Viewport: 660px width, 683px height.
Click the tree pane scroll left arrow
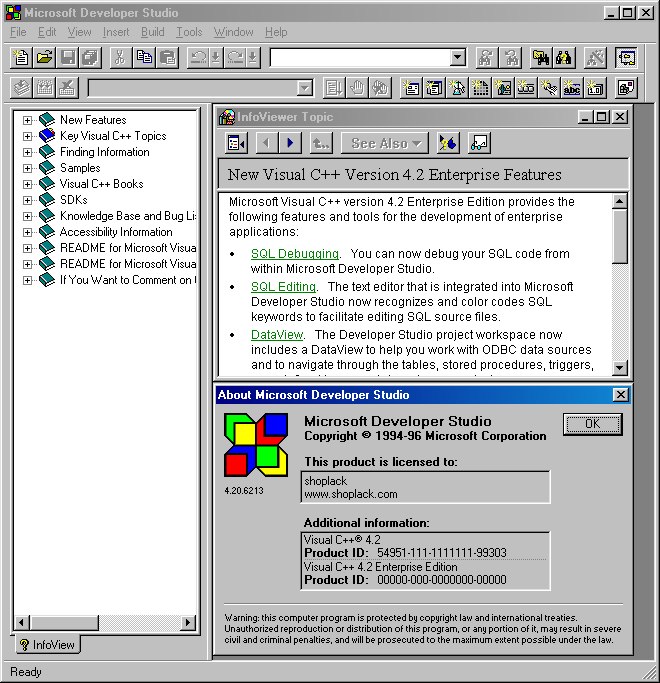(22, 622)
